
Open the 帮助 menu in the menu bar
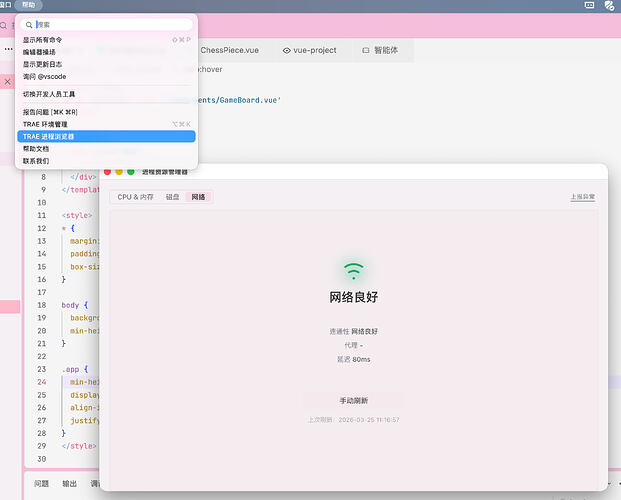tap(29, 5)
